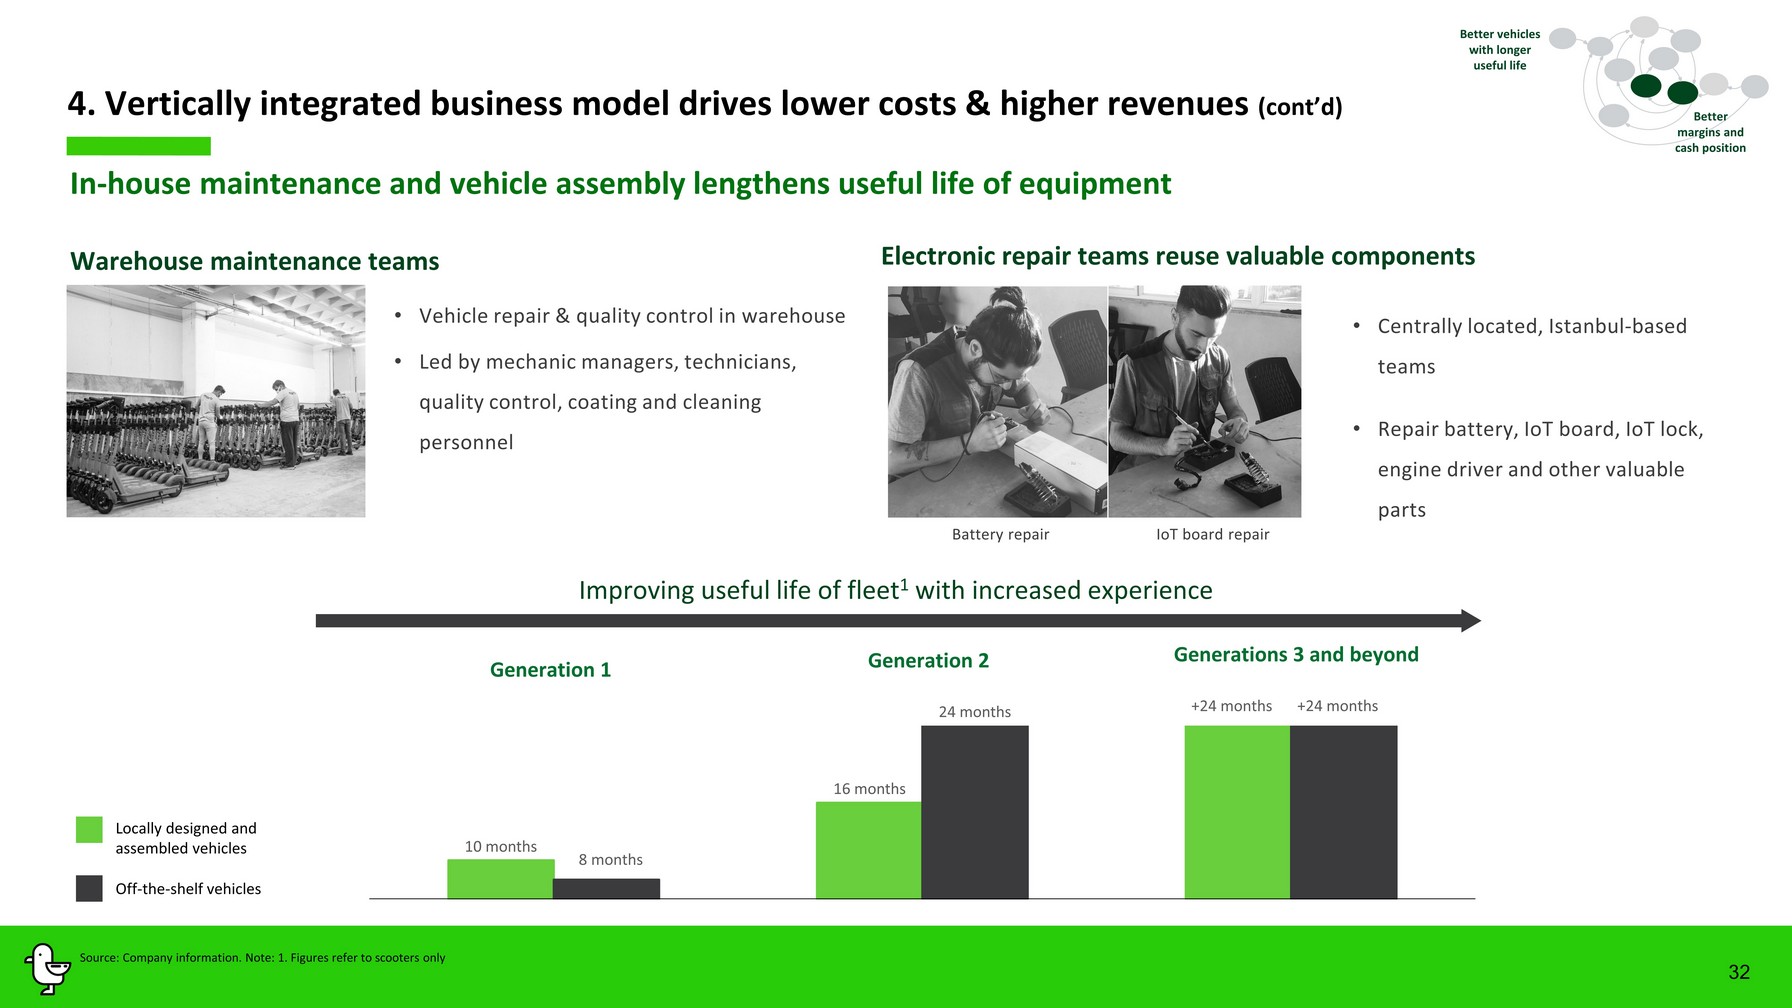Screen dimensions: 1792x1008
Task: Click the Generation 1 green 10 months bar
Action: [x=500, y=879]
